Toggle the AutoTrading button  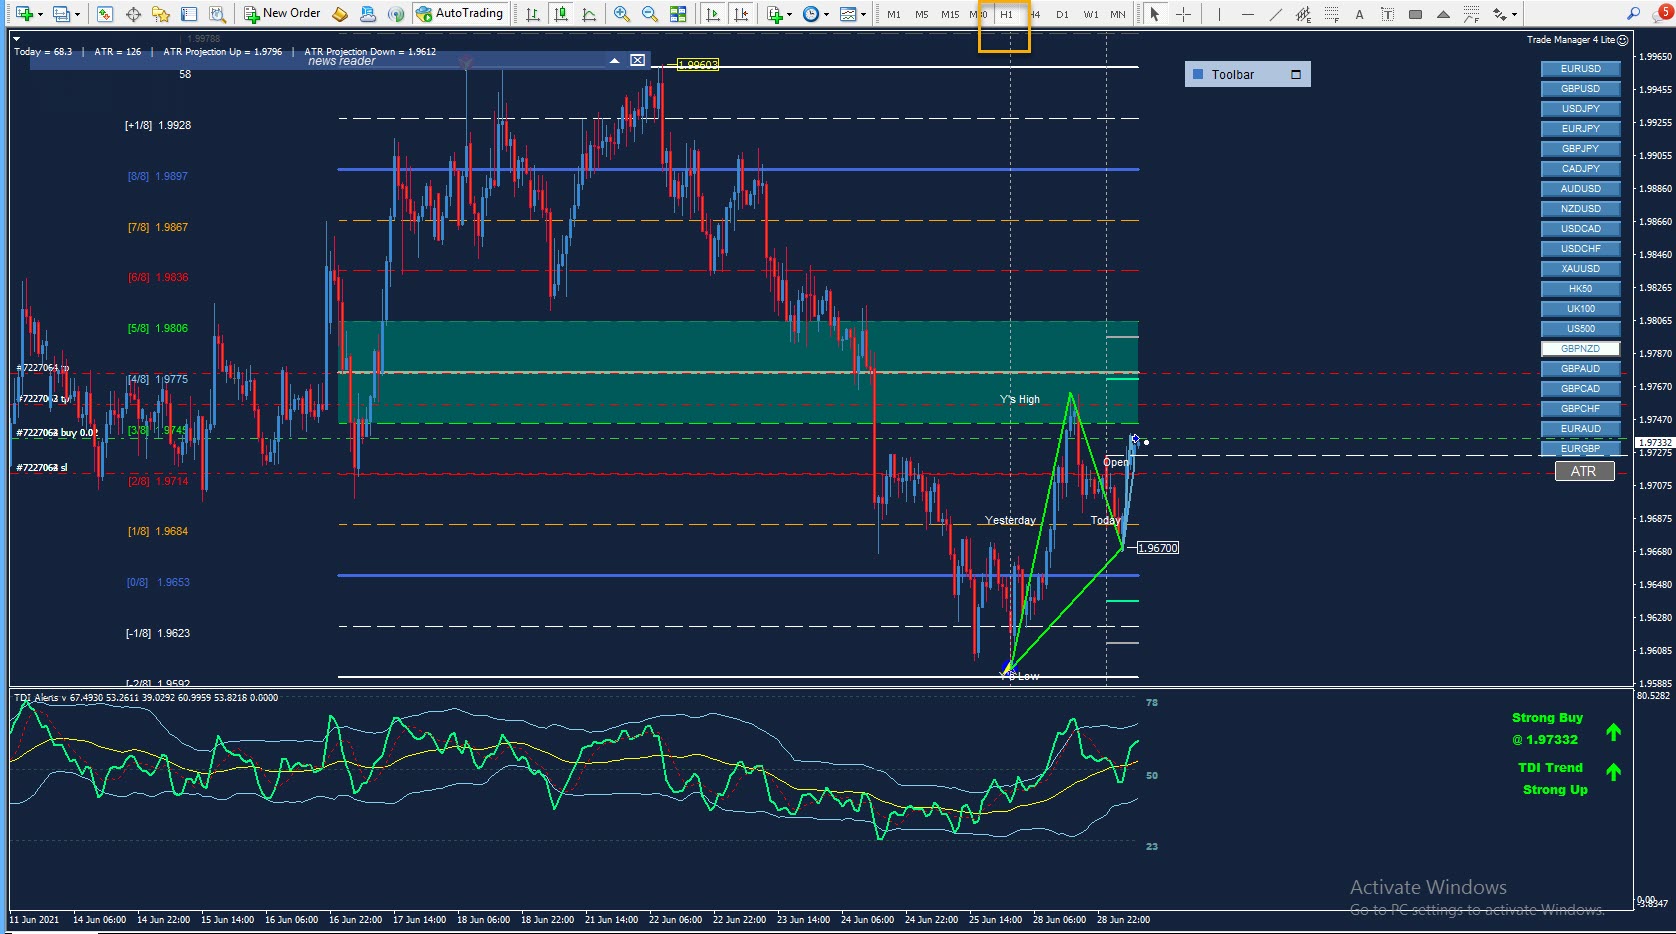(x=459, y=14)
